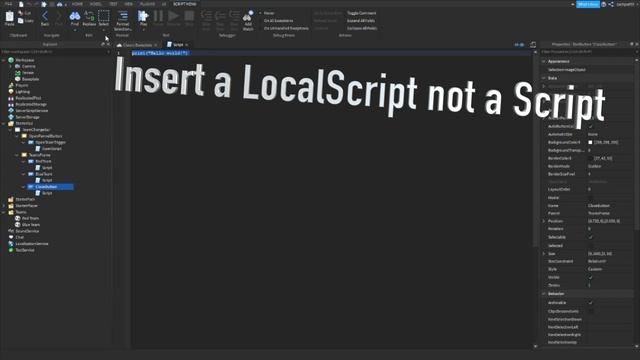Open the VIEW ribbon tab

129,4
